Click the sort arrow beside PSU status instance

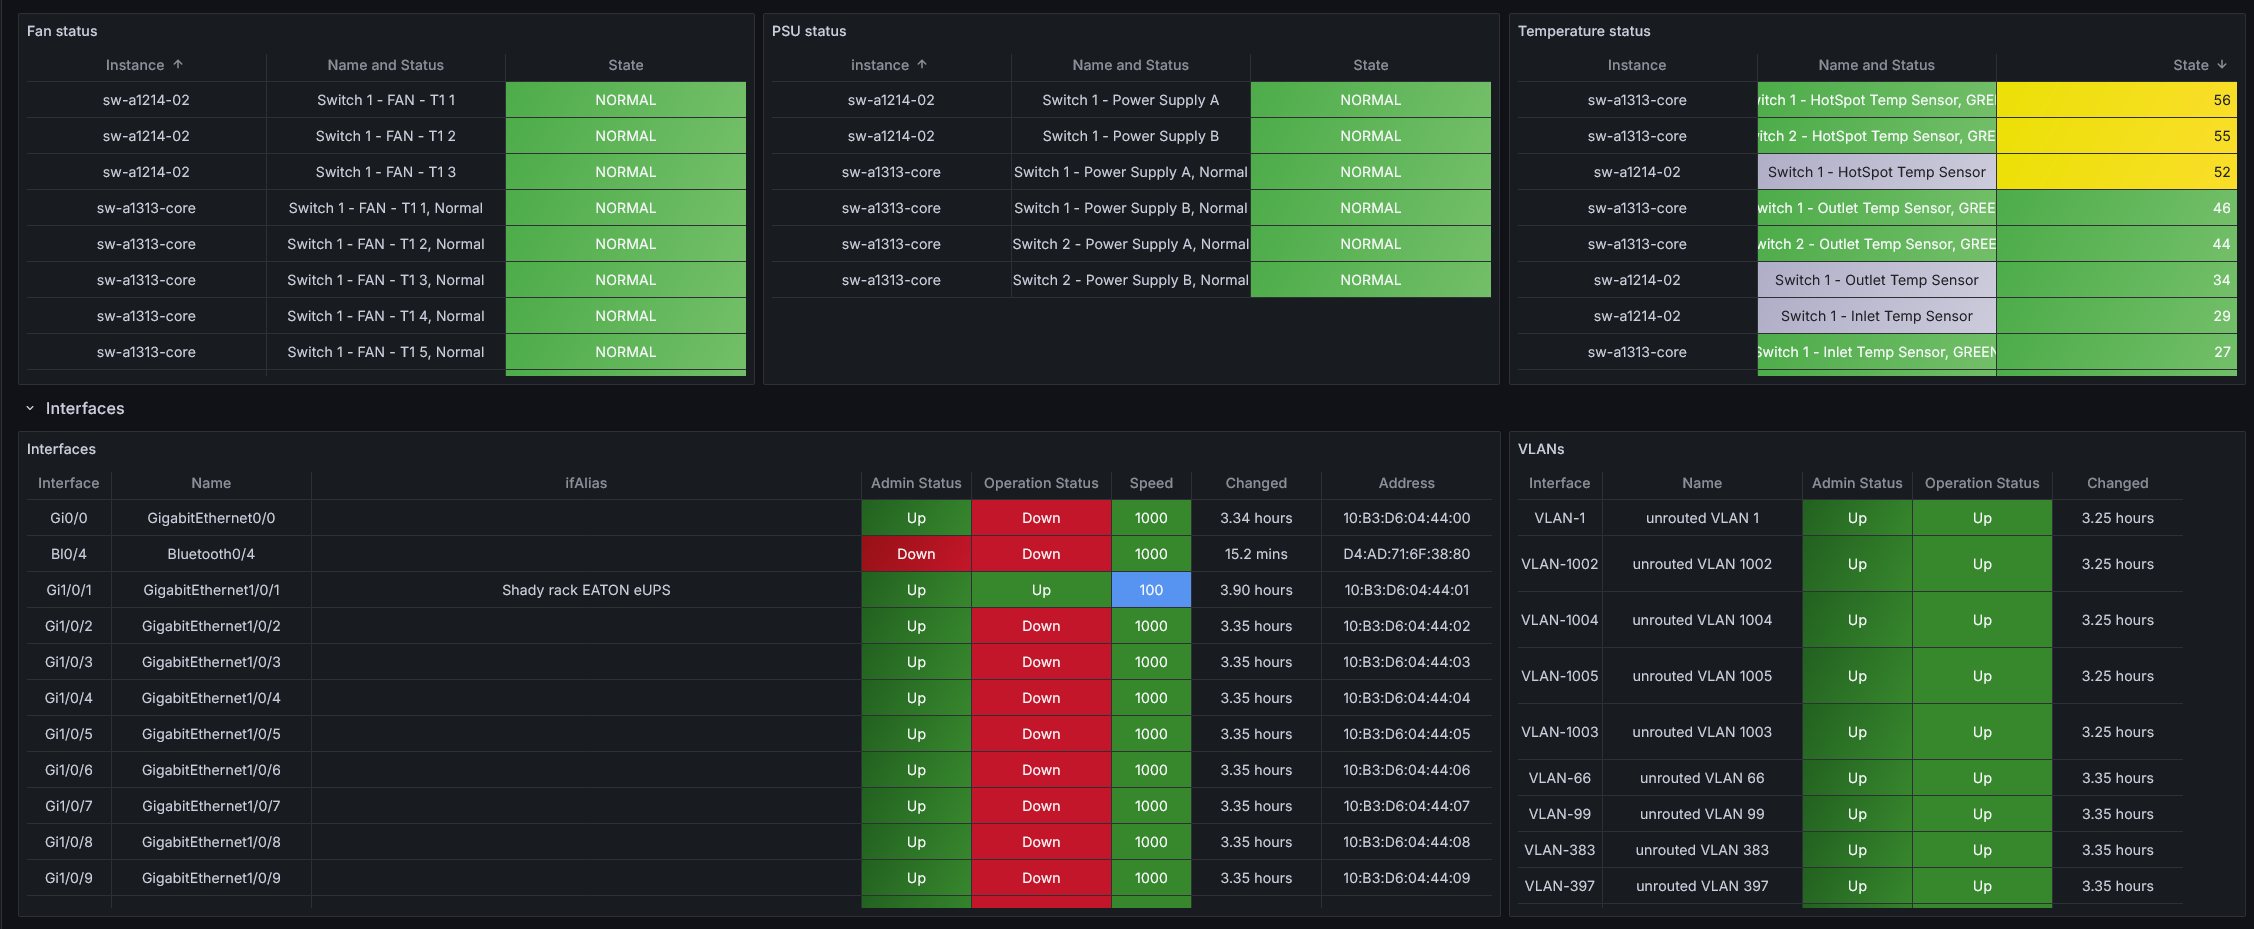[922, 64]
